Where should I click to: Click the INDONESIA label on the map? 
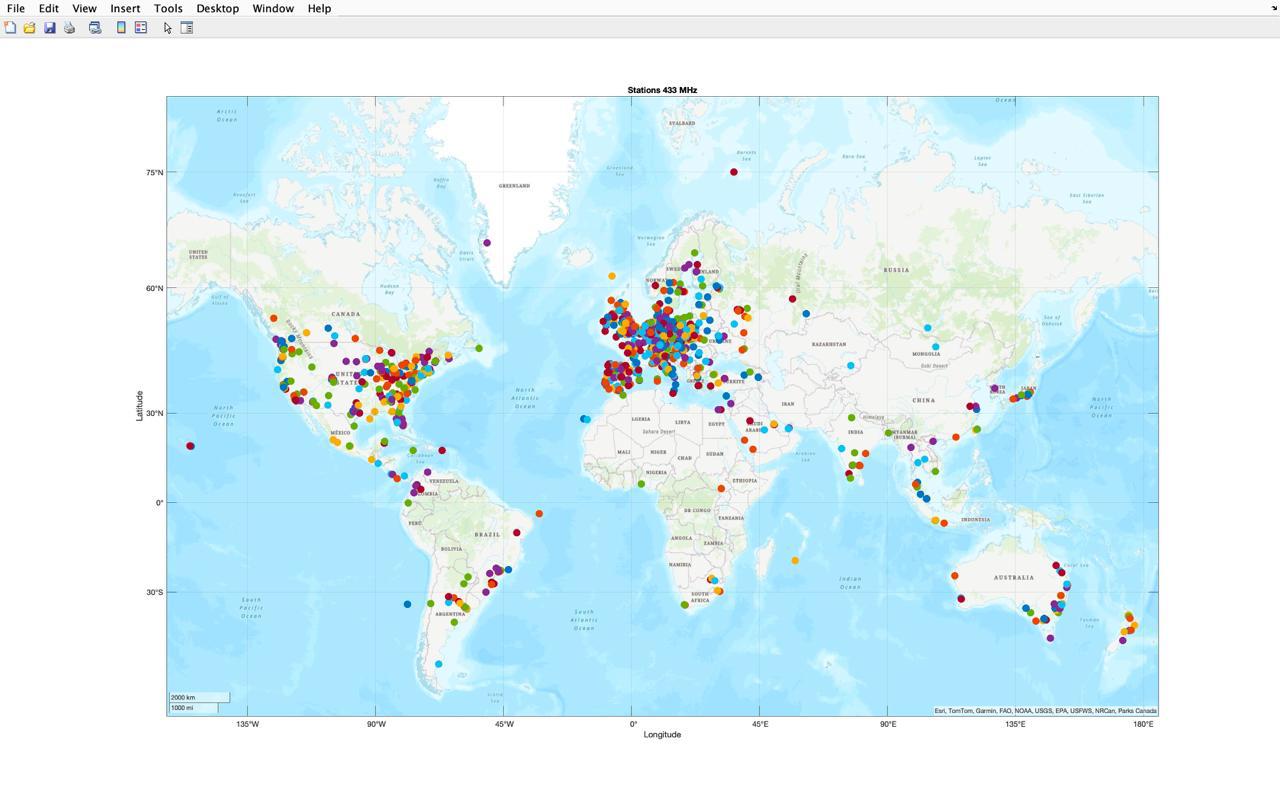[975, 519]
